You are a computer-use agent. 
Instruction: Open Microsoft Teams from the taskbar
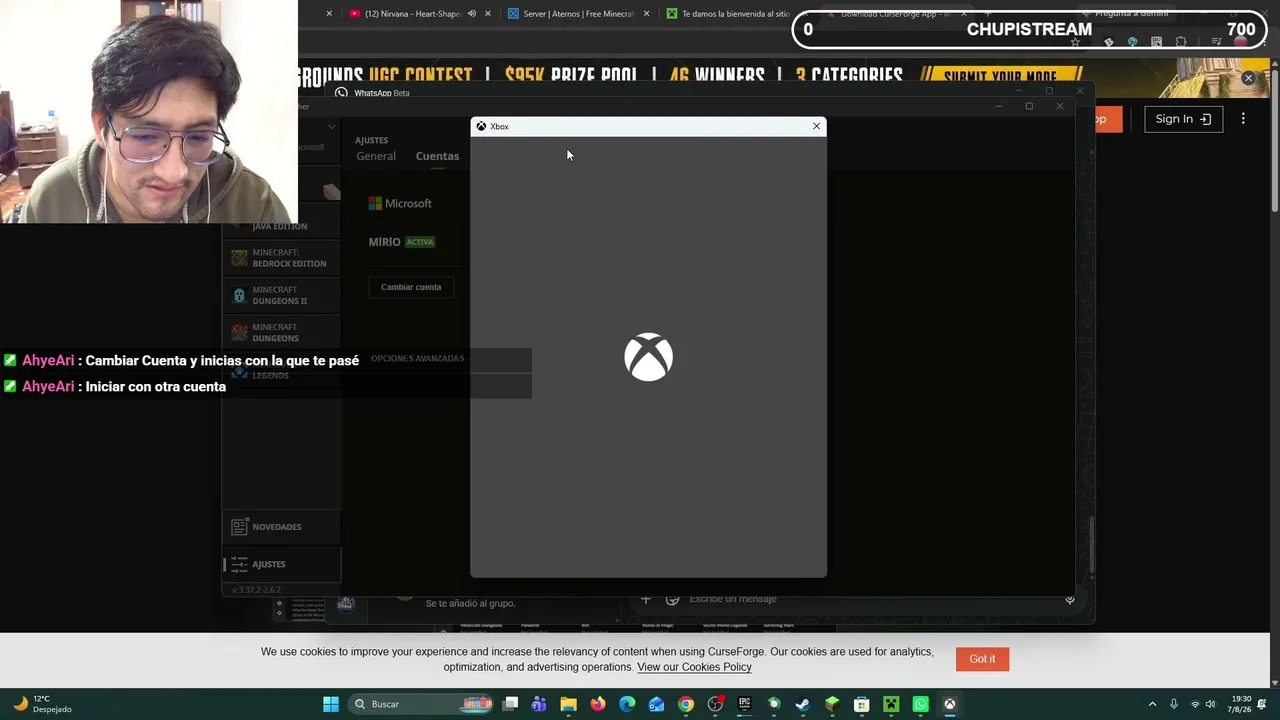coord(539,704)
